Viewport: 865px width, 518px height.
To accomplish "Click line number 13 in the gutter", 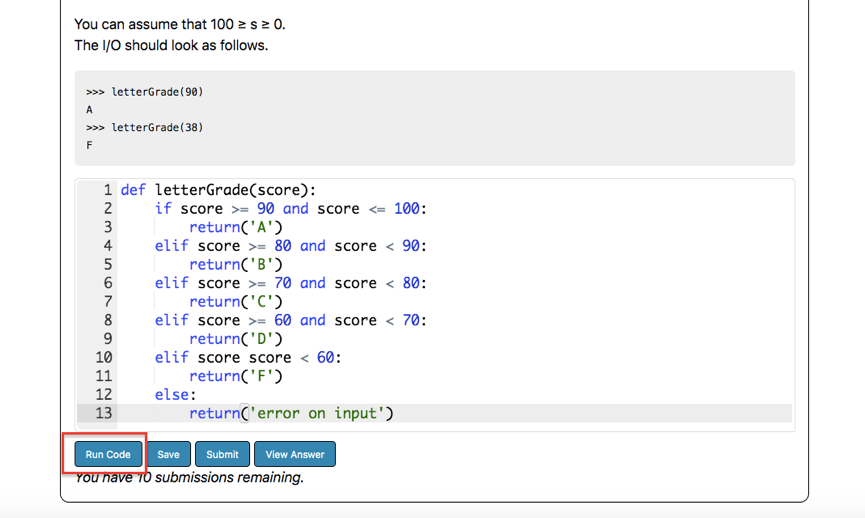I will (104, 413).
